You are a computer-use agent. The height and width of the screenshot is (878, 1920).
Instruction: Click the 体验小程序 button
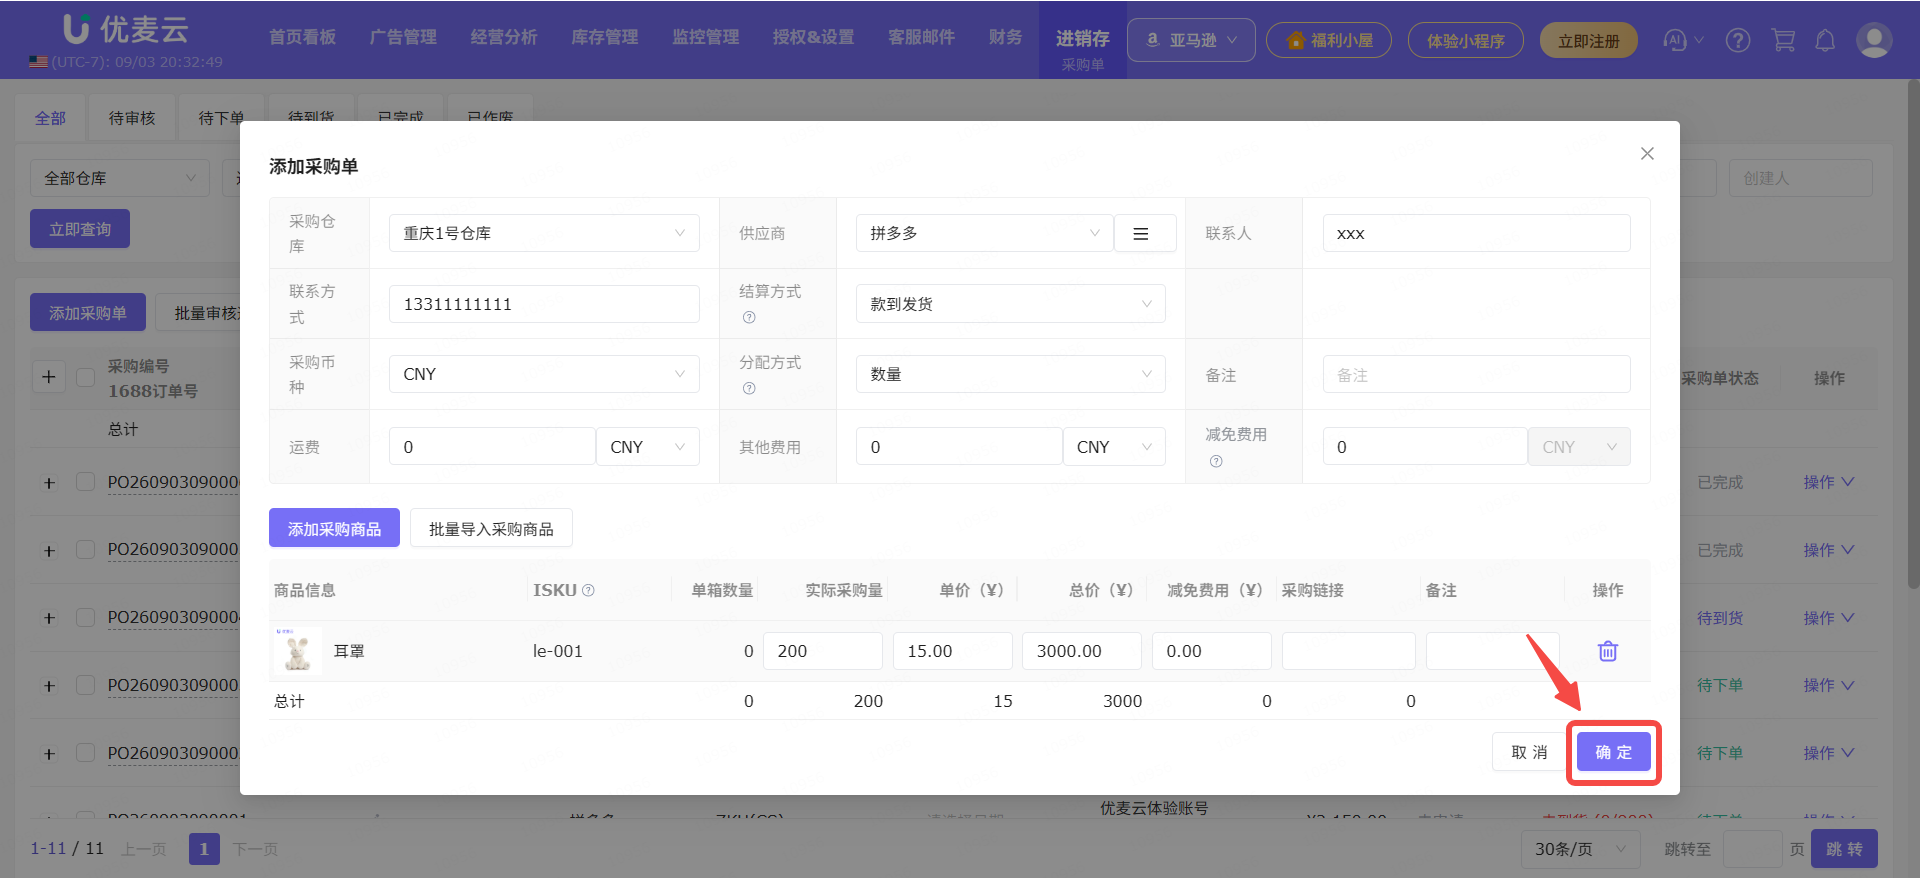pyautogui.click(x=1466, y=40)
